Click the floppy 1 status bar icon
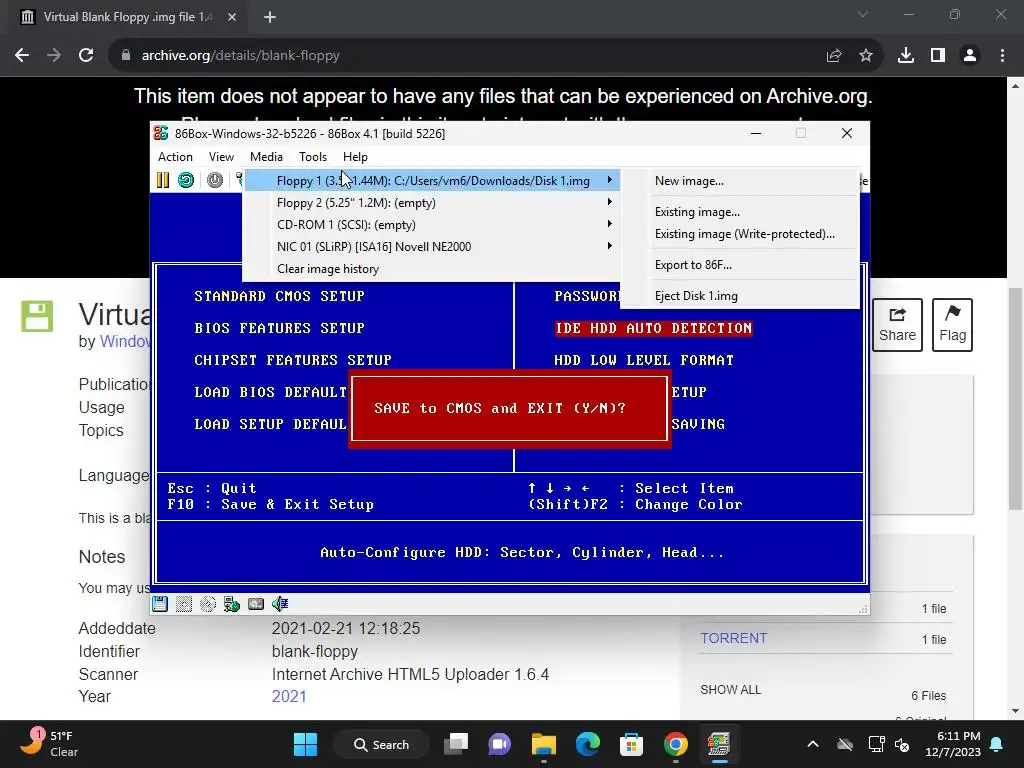The image size is (1024, 768). coord(160,604)
